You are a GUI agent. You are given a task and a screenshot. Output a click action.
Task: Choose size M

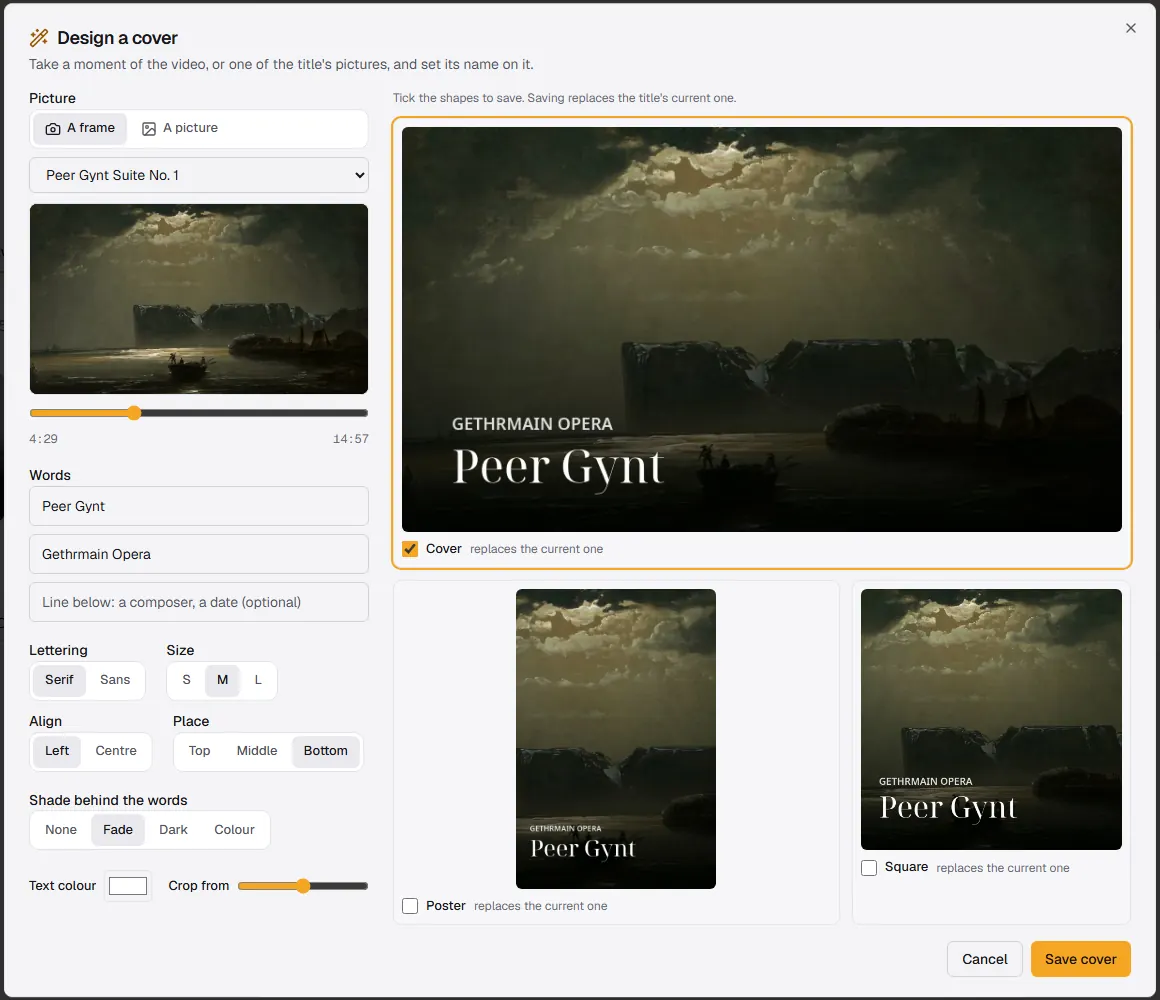[x=223, y=680]
